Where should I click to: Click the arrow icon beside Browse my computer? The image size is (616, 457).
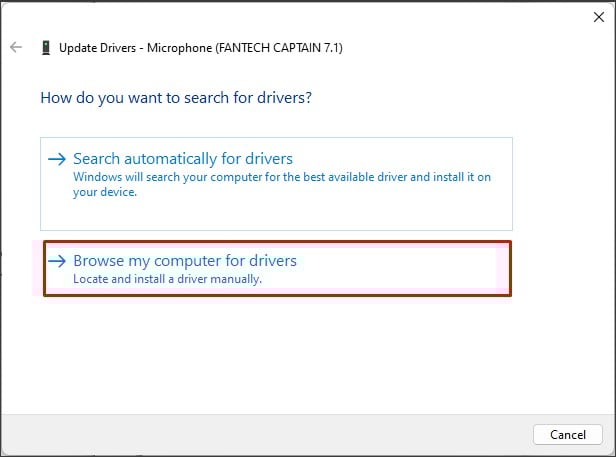click(57, 261)
